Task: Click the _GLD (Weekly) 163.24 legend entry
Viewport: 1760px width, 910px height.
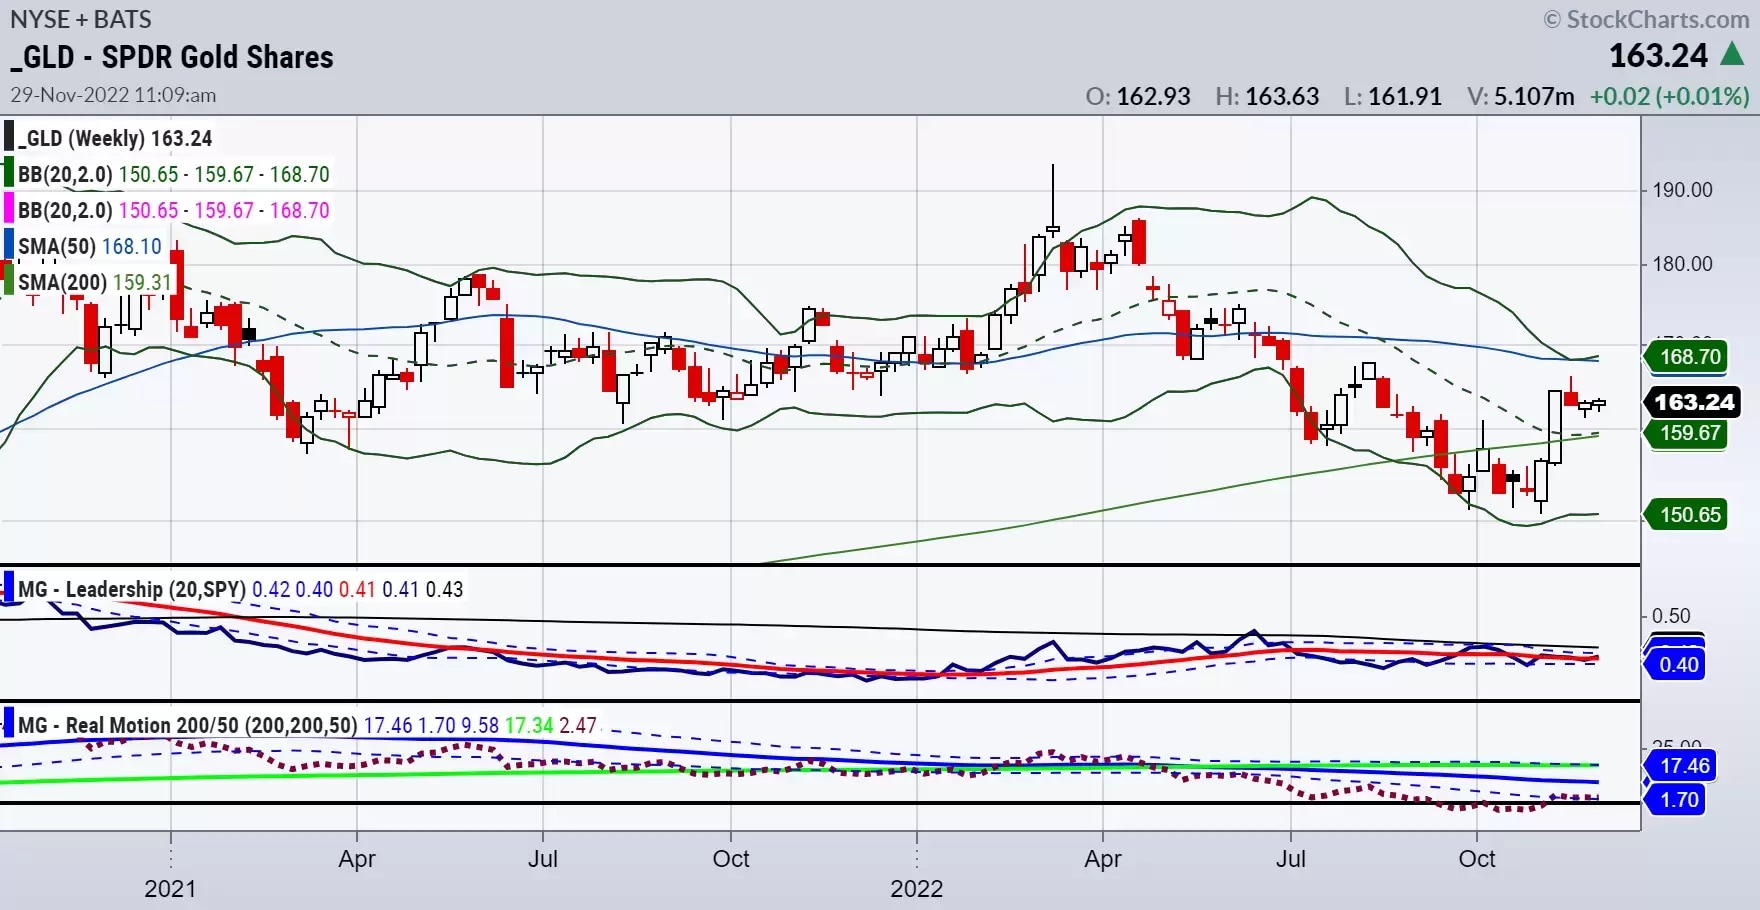Action: (x=115, y=138)
